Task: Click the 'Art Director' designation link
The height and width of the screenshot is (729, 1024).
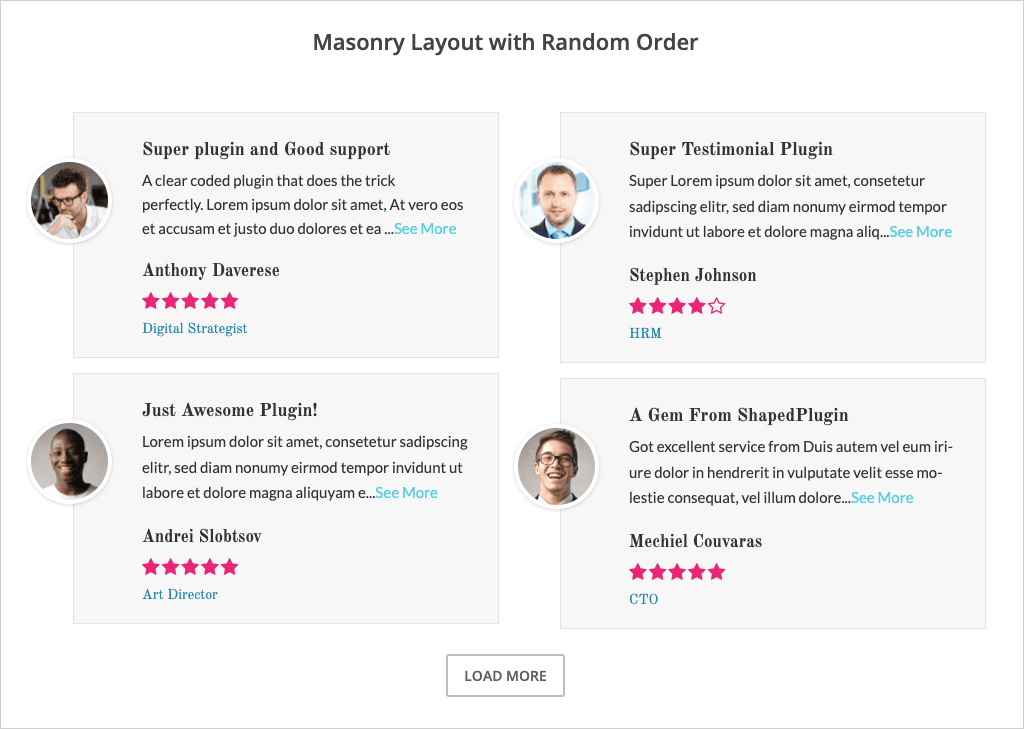Action: click(180, 595)
